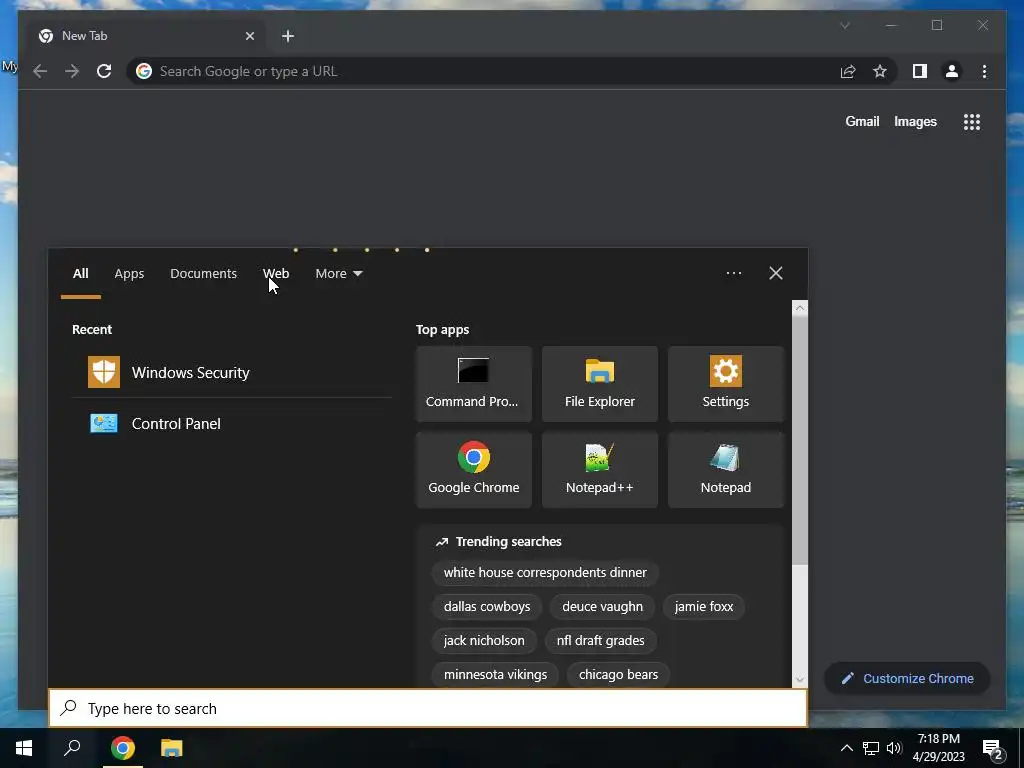The image size is (1024, 768).
Task: Open Windows Start menu
Action: click(24, 748)
